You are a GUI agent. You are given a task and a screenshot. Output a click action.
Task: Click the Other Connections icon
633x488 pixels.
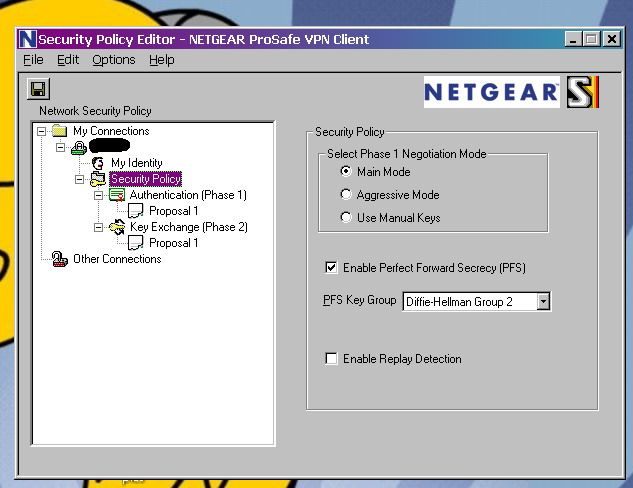pyautogui.click(x=59, y=259)
